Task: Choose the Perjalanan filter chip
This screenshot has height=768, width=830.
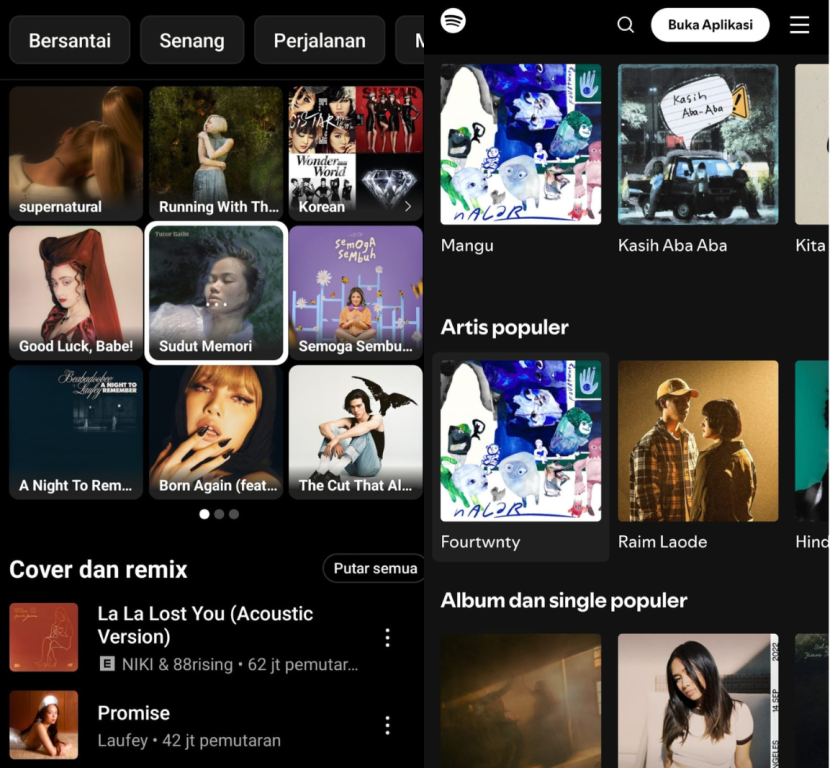Action: [318, 41]
